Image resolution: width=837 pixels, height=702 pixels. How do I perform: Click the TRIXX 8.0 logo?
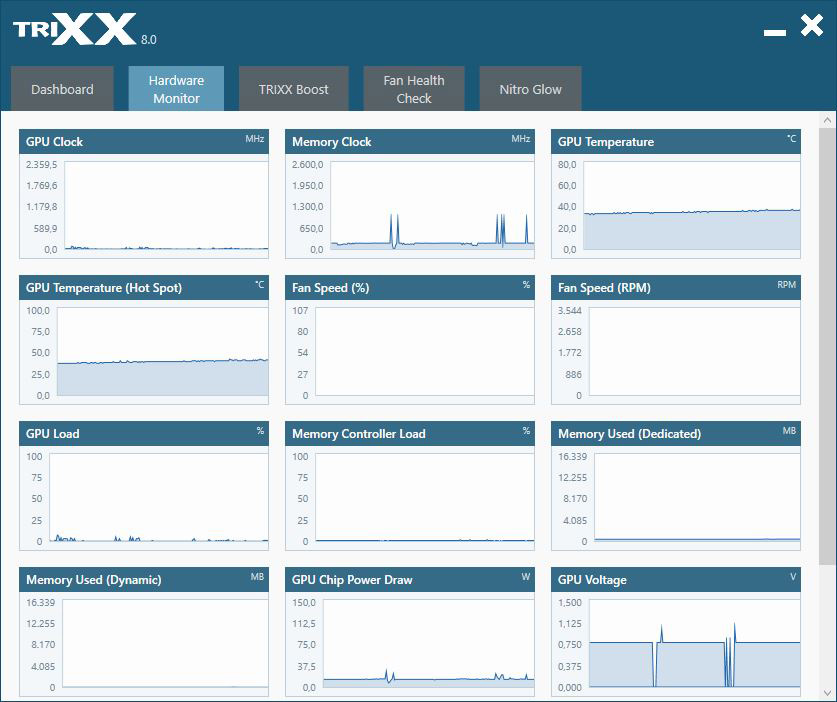(84, 29)
